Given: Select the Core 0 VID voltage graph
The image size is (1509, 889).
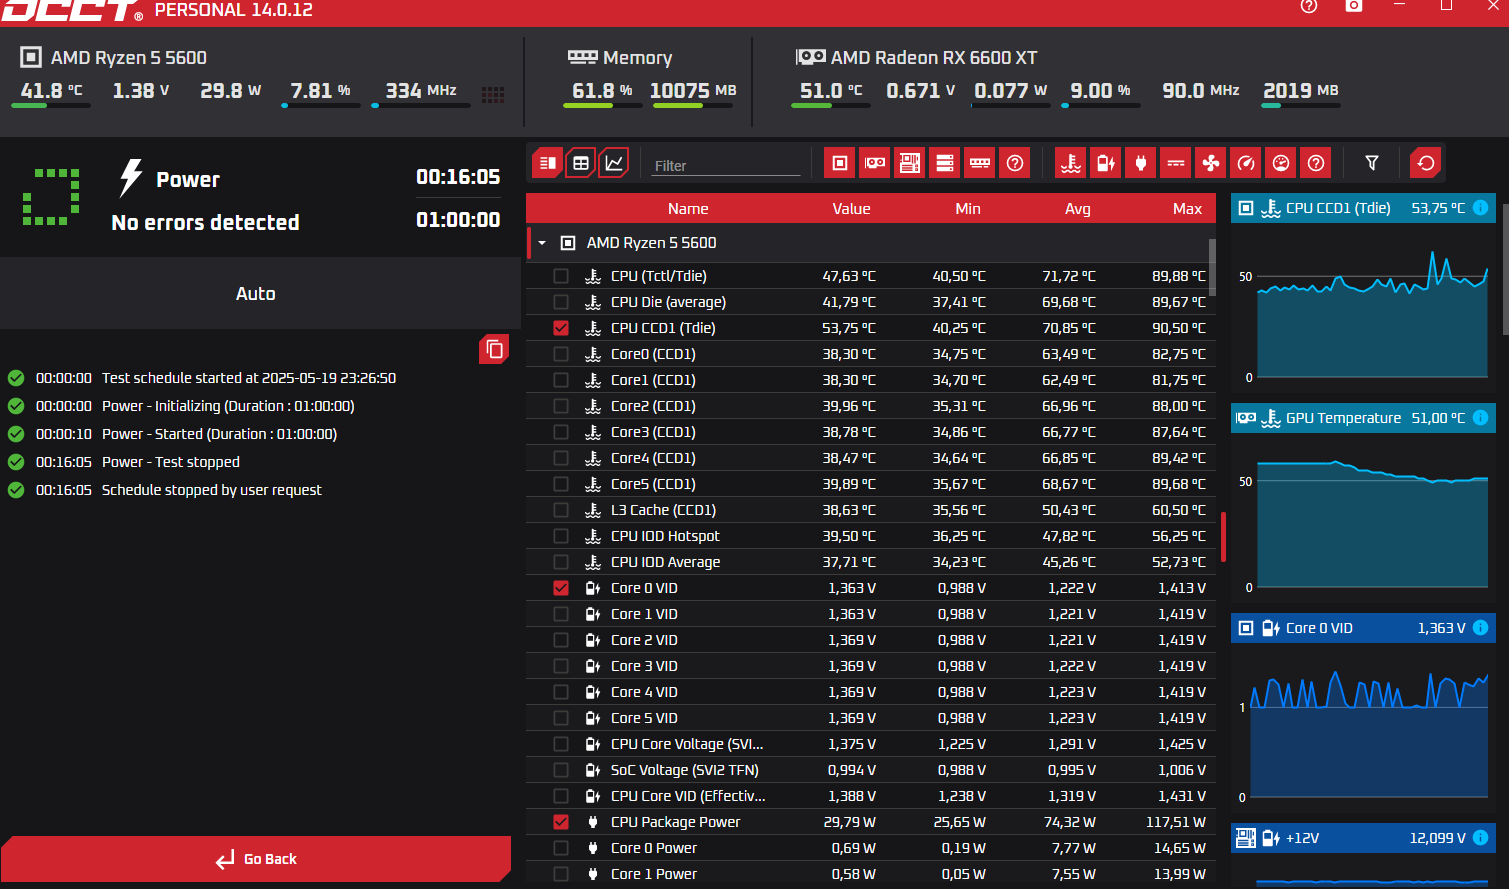Looking at the screenshot, I should [x=1363, y=710].
